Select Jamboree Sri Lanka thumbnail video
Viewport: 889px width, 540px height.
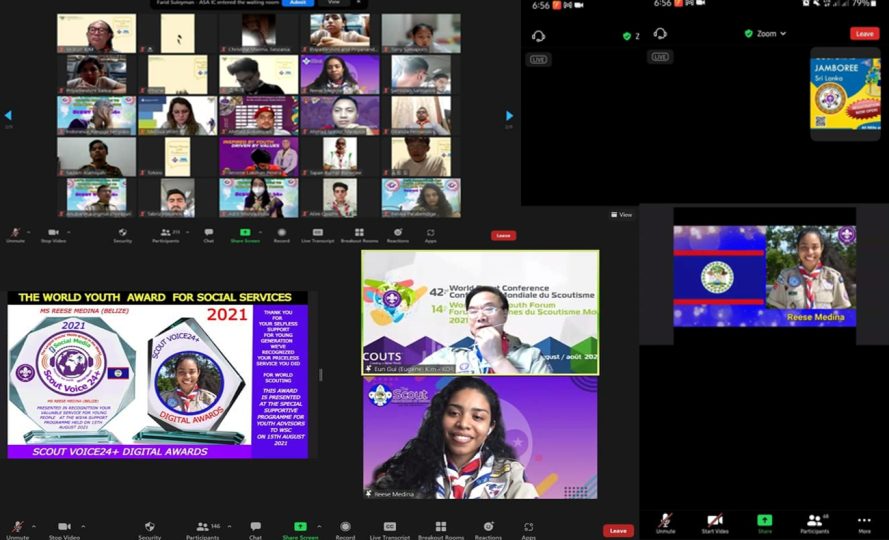pos(845,94)
